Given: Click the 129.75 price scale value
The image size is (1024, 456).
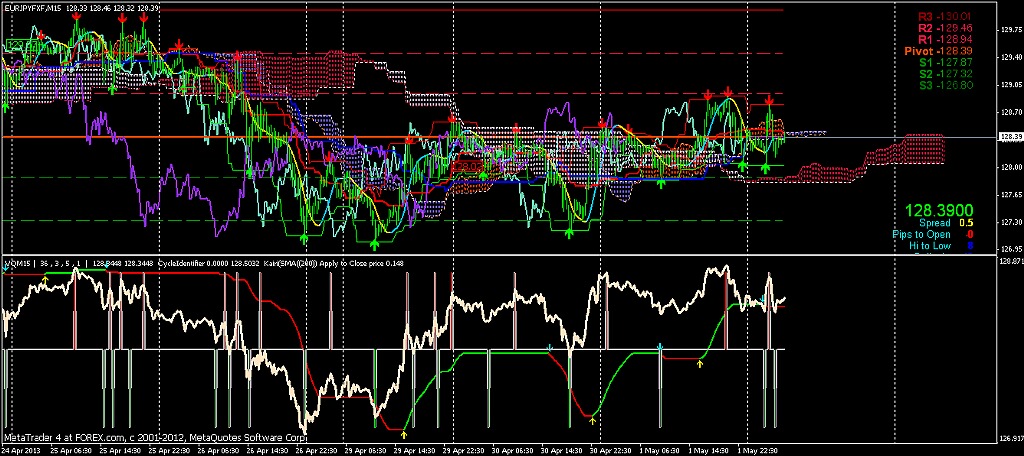Looking at the screenshot, I should [x=1010, y=29].
